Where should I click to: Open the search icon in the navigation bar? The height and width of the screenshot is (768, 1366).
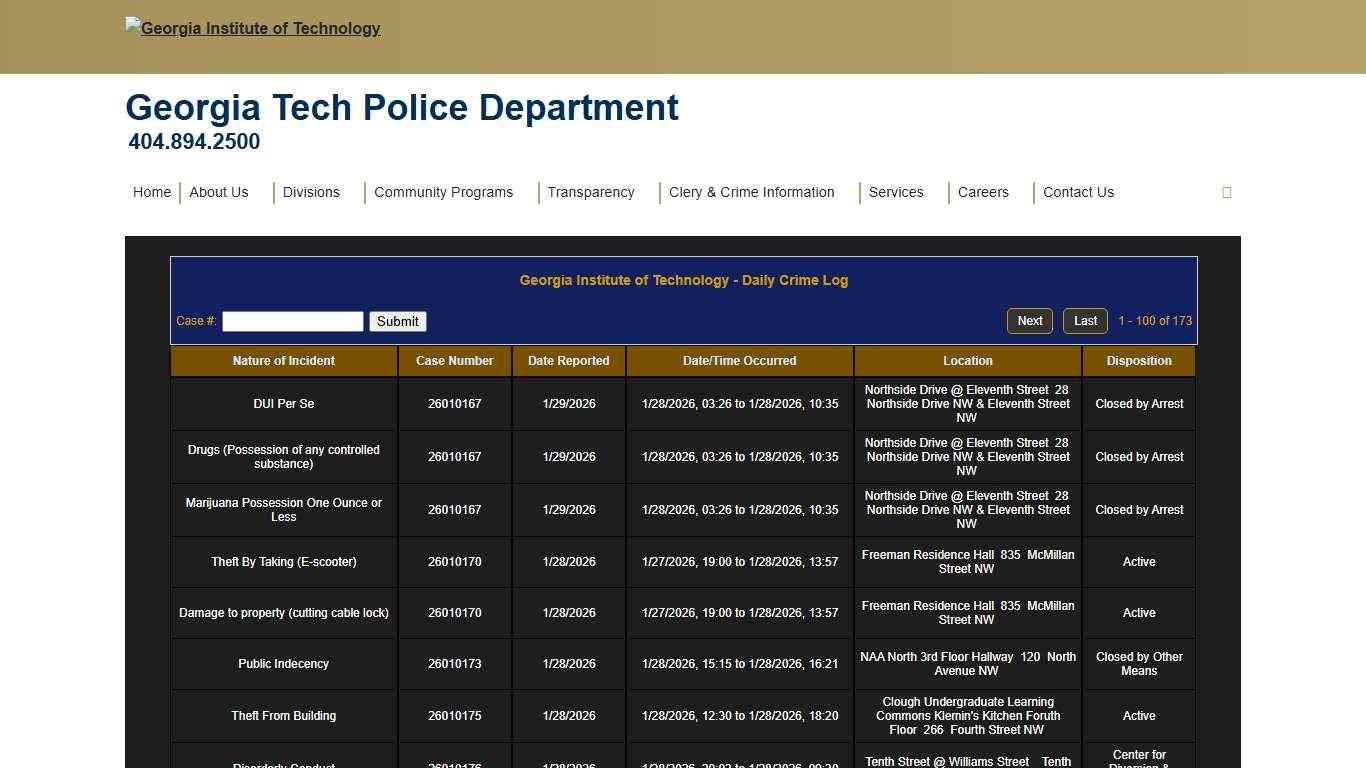1226,192
